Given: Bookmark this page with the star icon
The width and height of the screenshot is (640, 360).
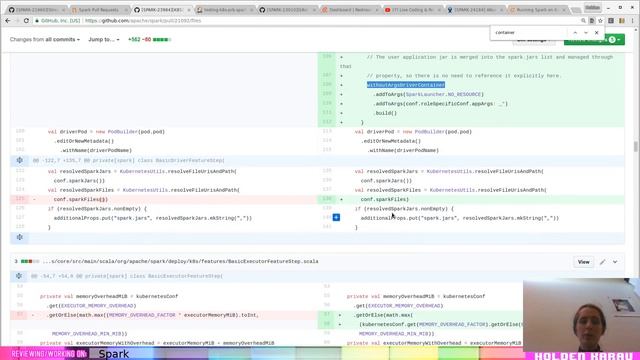Looking at the screenshot, I should 600,20.
